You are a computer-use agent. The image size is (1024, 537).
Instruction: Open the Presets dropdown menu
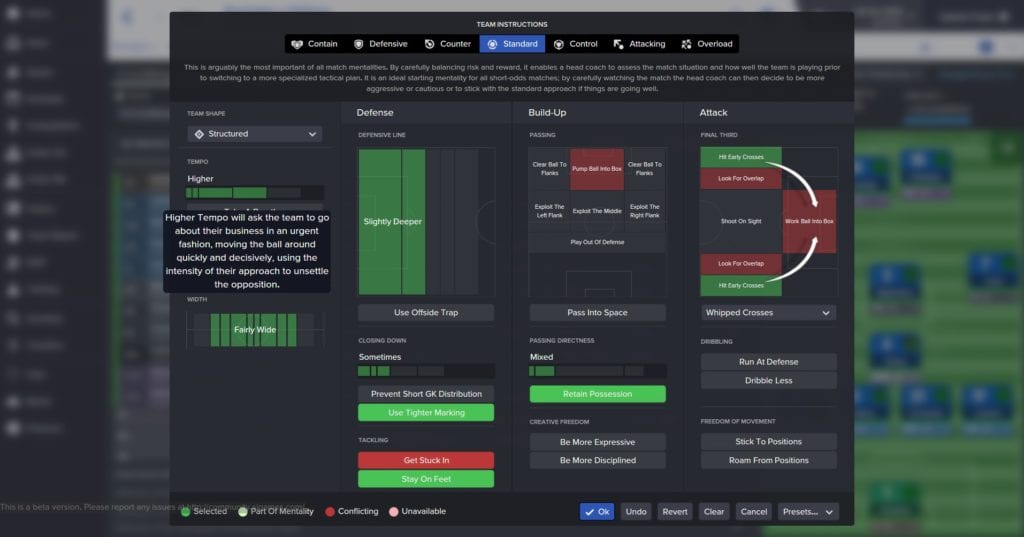[808, 511]
